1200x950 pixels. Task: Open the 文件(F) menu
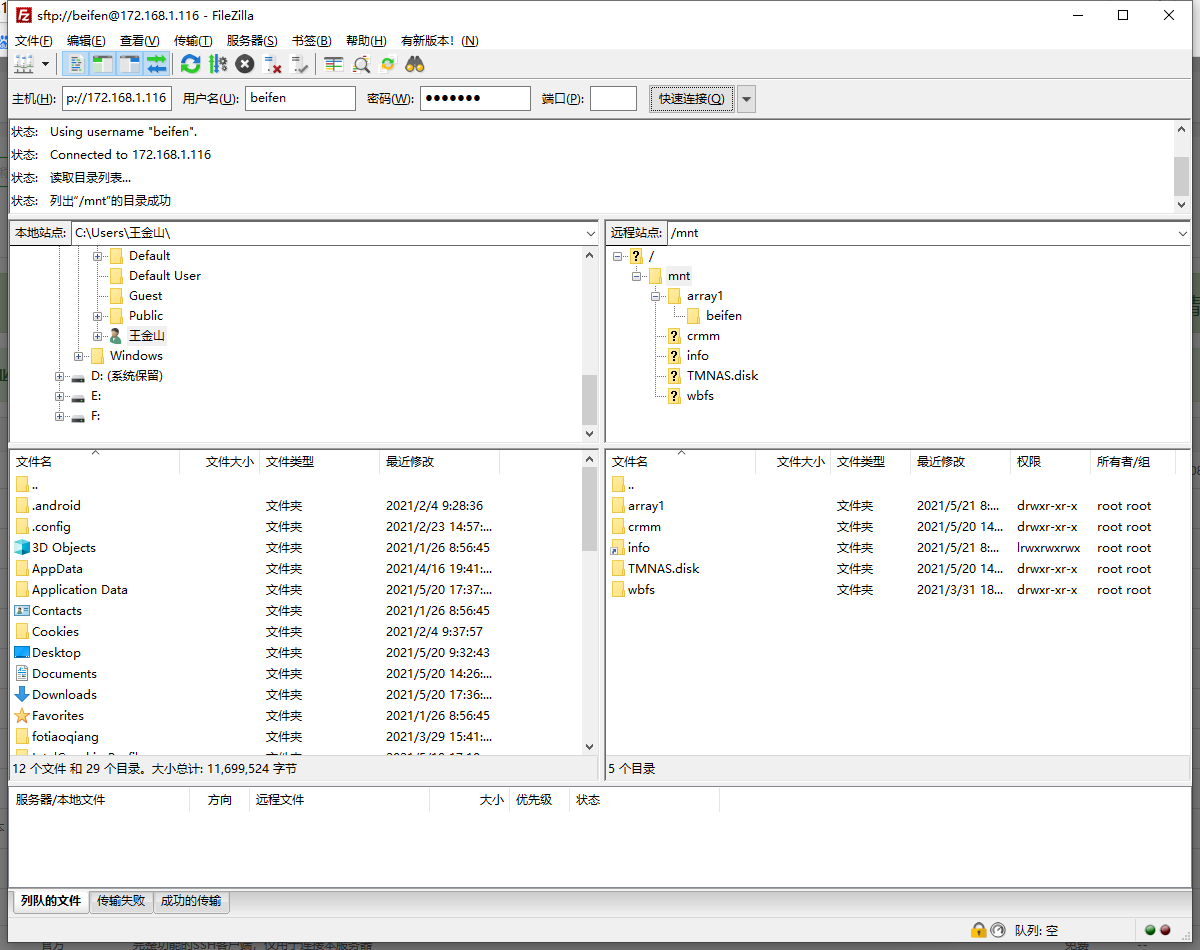34,41
